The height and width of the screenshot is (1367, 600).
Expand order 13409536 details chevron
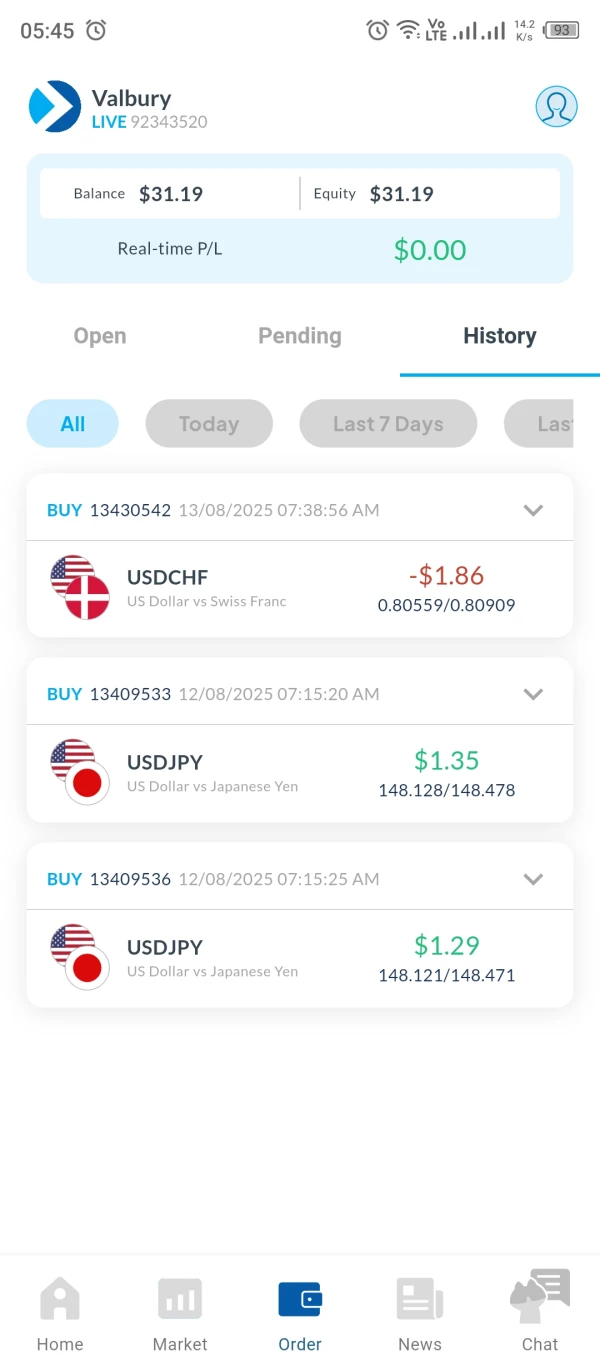pyautogui.click(x=534, y=879)
